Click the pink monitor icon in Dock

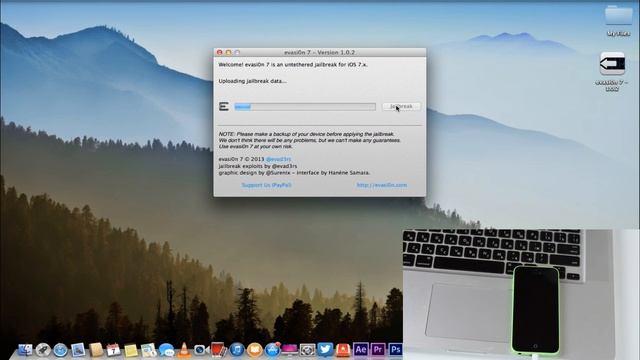[x=290, y=350]
